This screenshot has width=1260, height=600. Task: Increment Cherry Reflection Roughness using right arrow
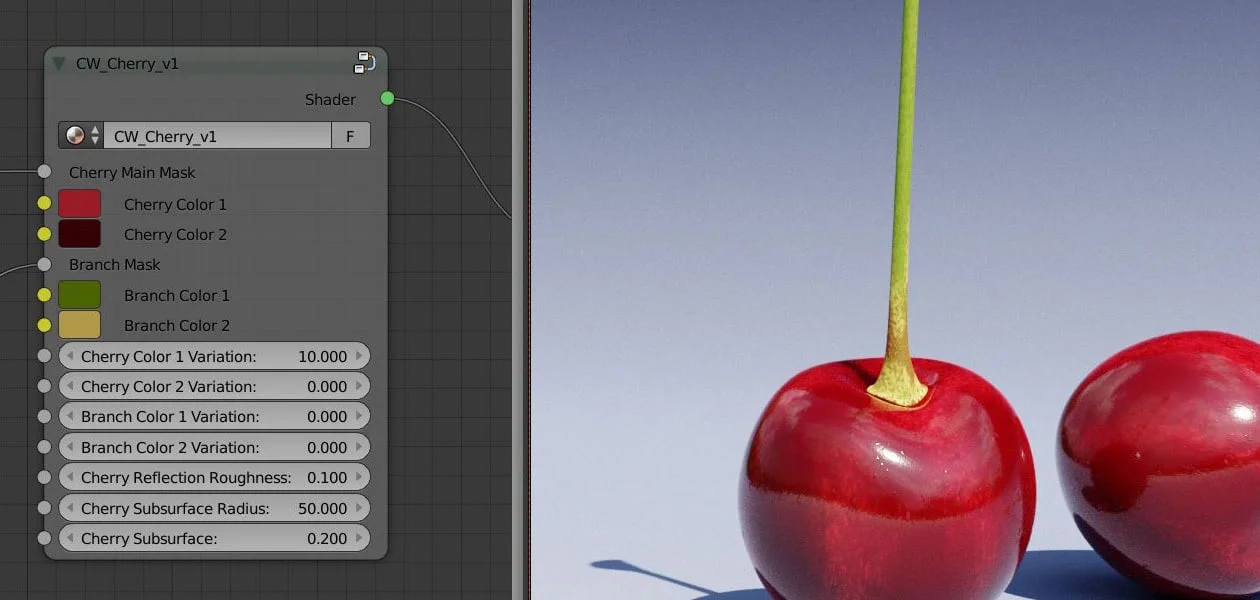click(x=361, y=477)
